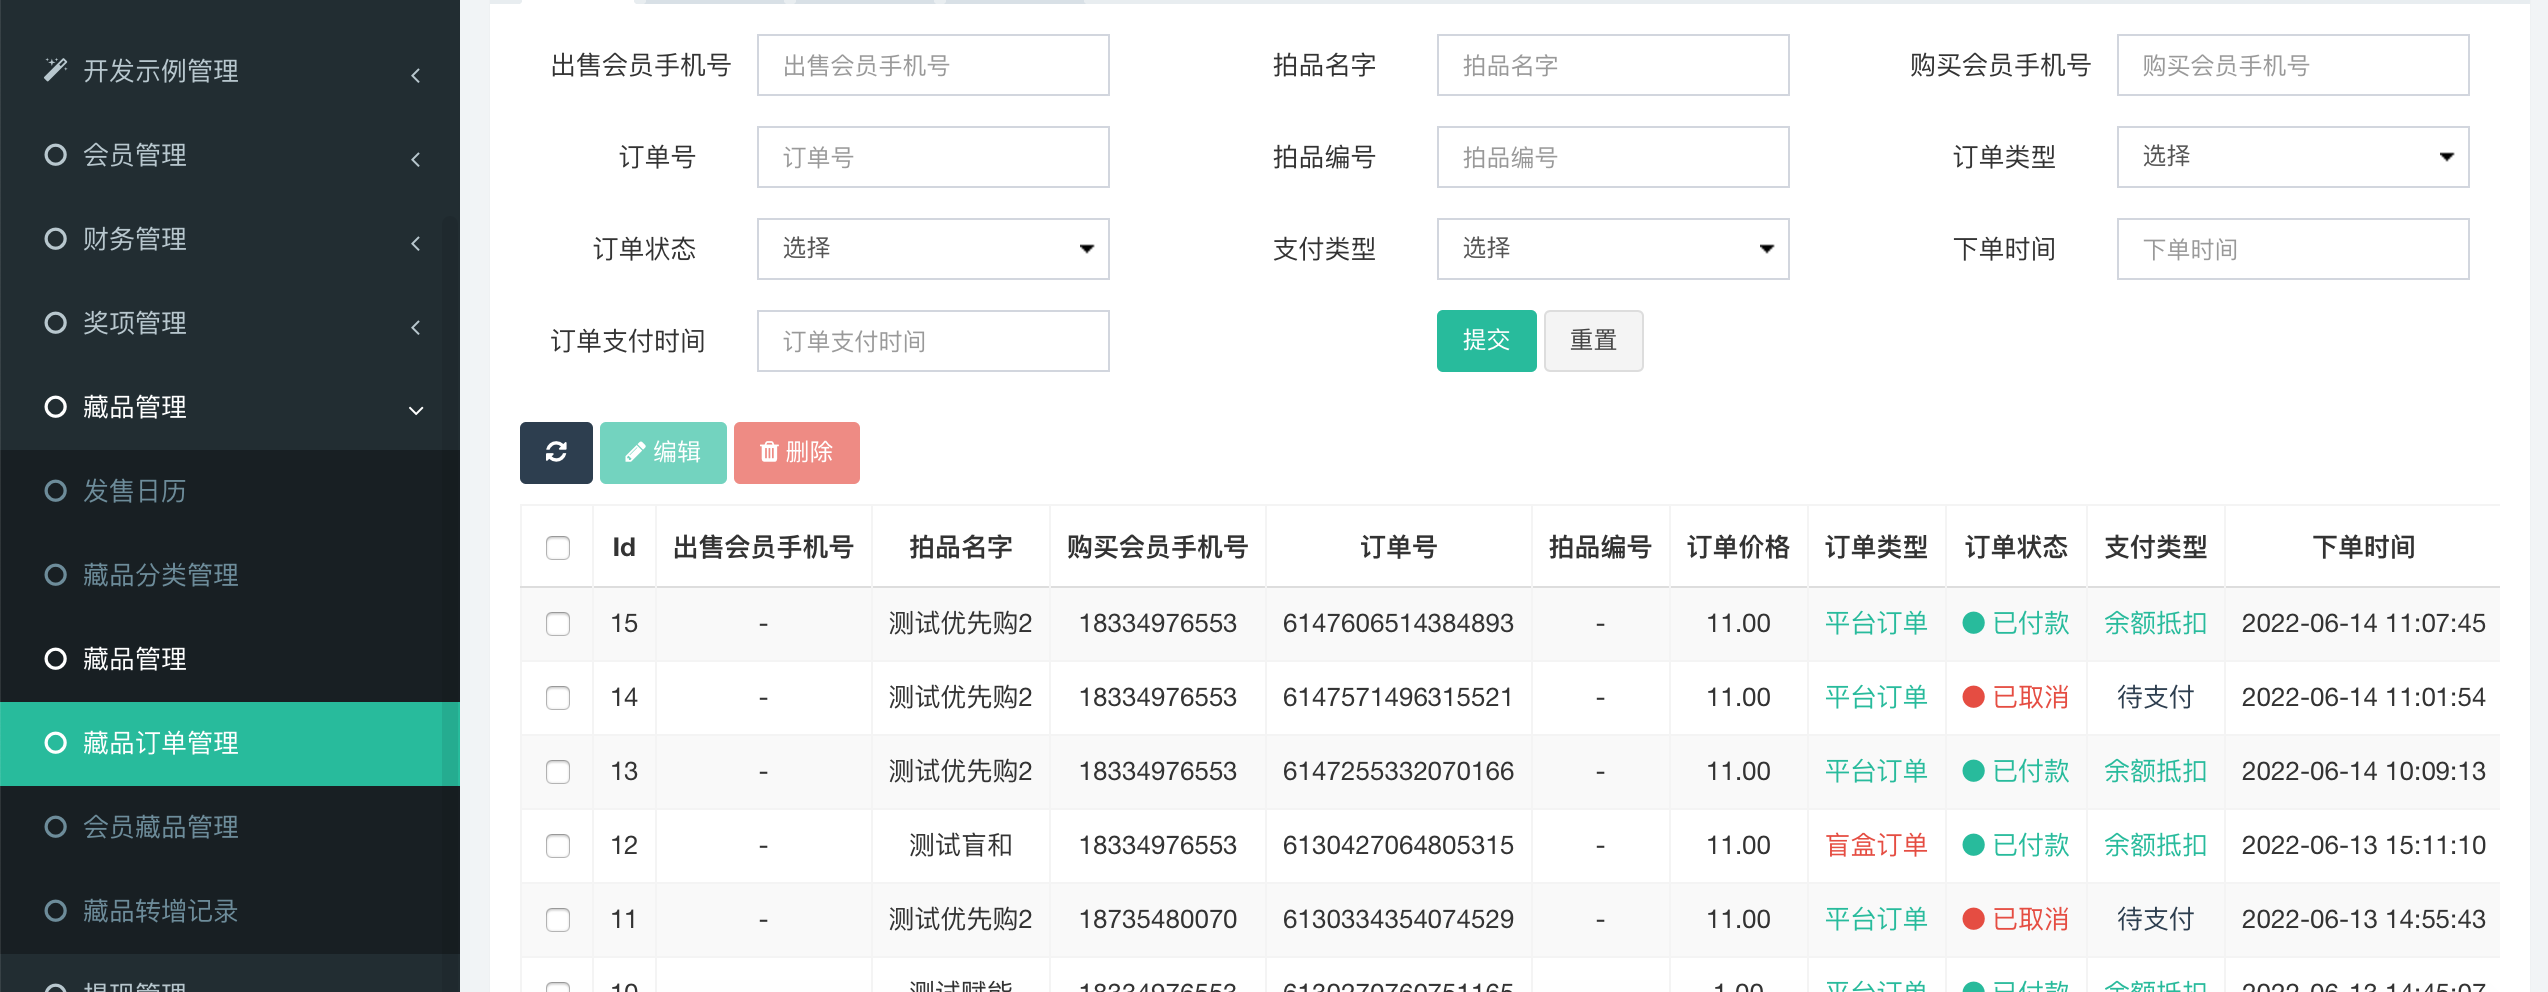This screenshot has height=992, width=2548.
Task: Open the 订单状态 dropdown
Action: [933, 249]
